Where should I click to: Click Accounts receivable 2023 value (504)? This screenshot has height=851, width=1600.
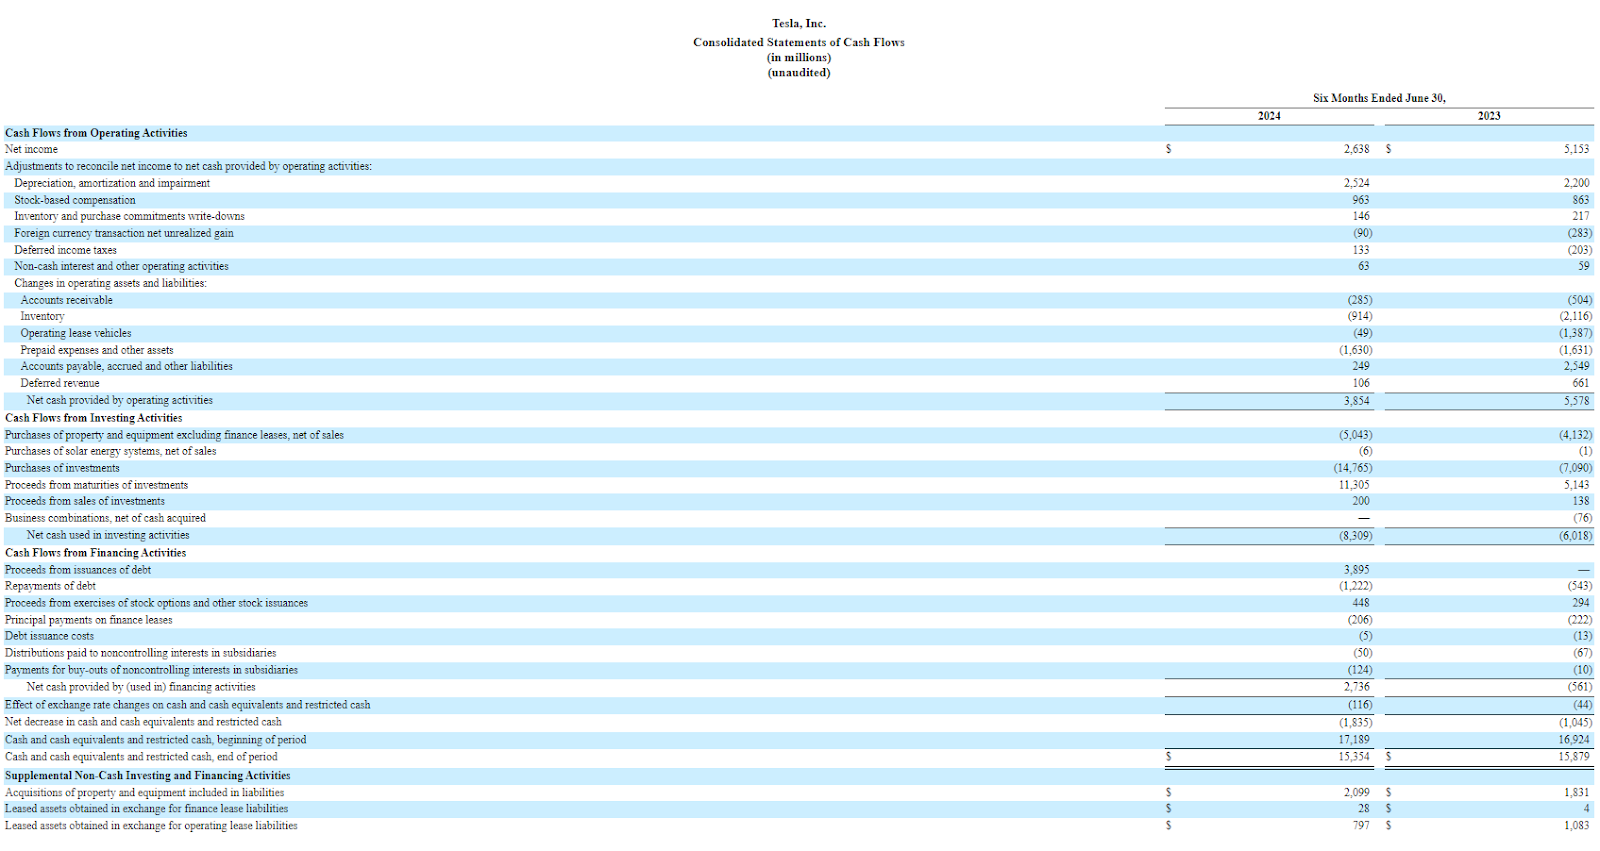pos(1580,300)
